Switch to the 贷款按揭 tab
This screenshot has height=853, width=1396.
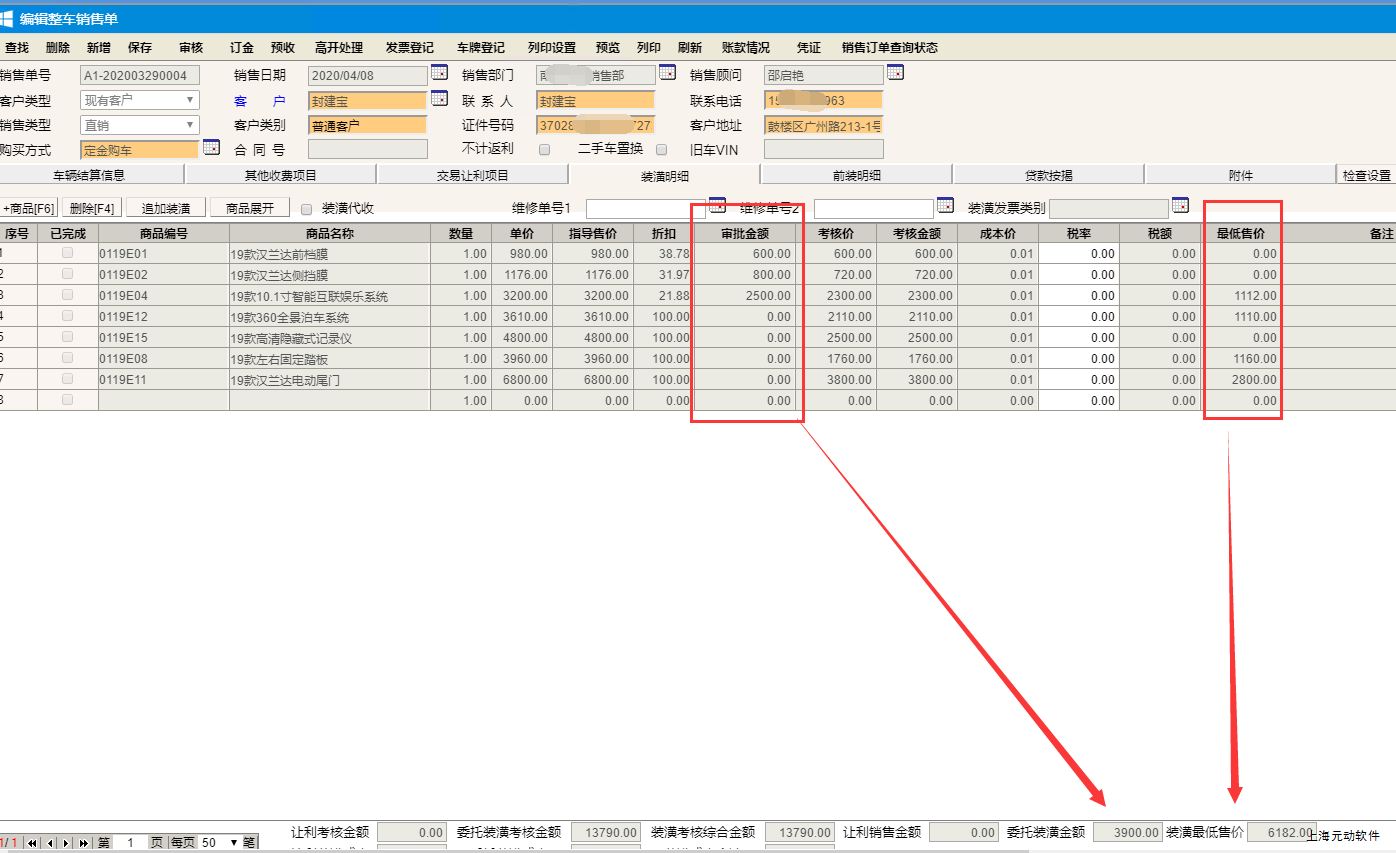click(1048, 175)
